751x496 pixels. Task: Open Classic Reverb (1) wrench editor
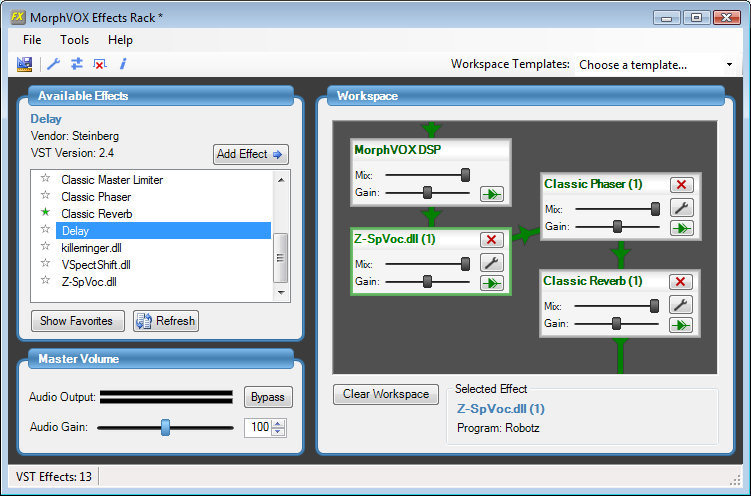pos(682,305)
